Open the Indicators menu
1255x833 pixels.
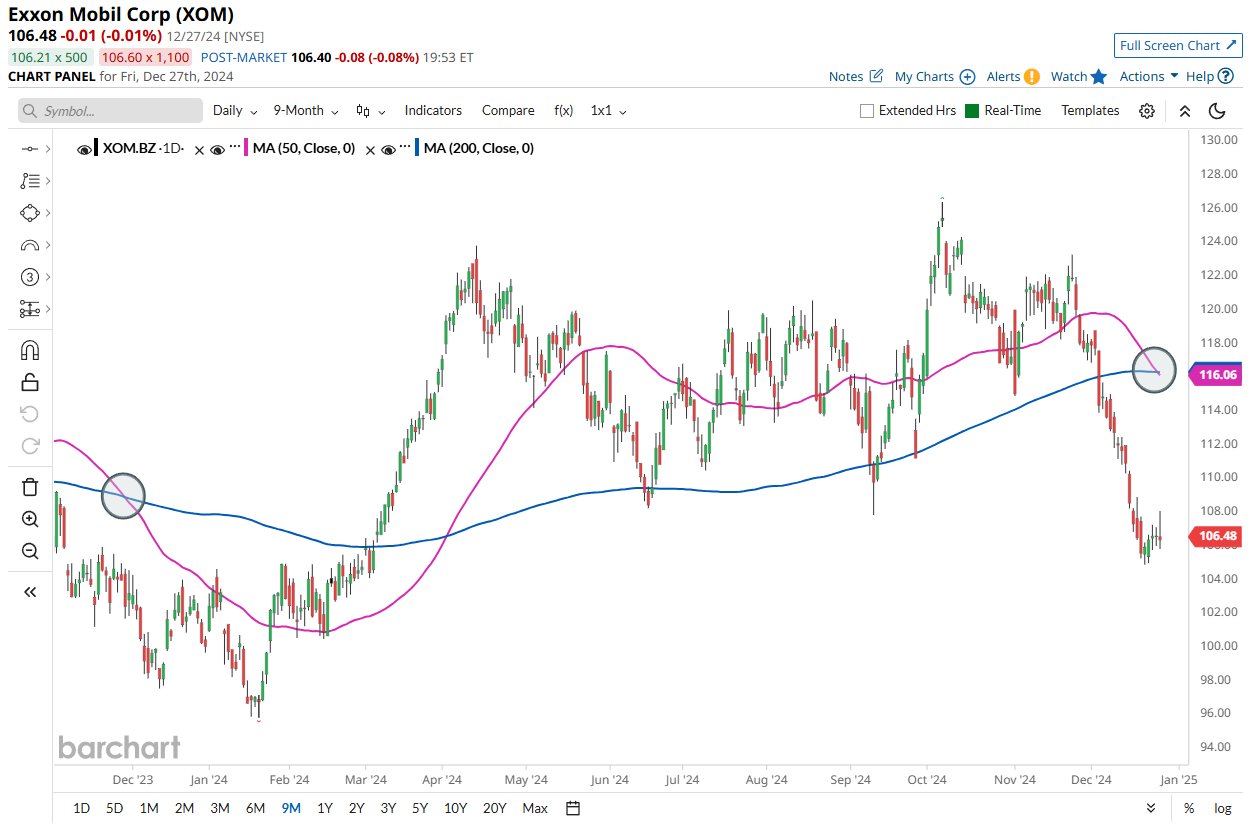(433, 111)
